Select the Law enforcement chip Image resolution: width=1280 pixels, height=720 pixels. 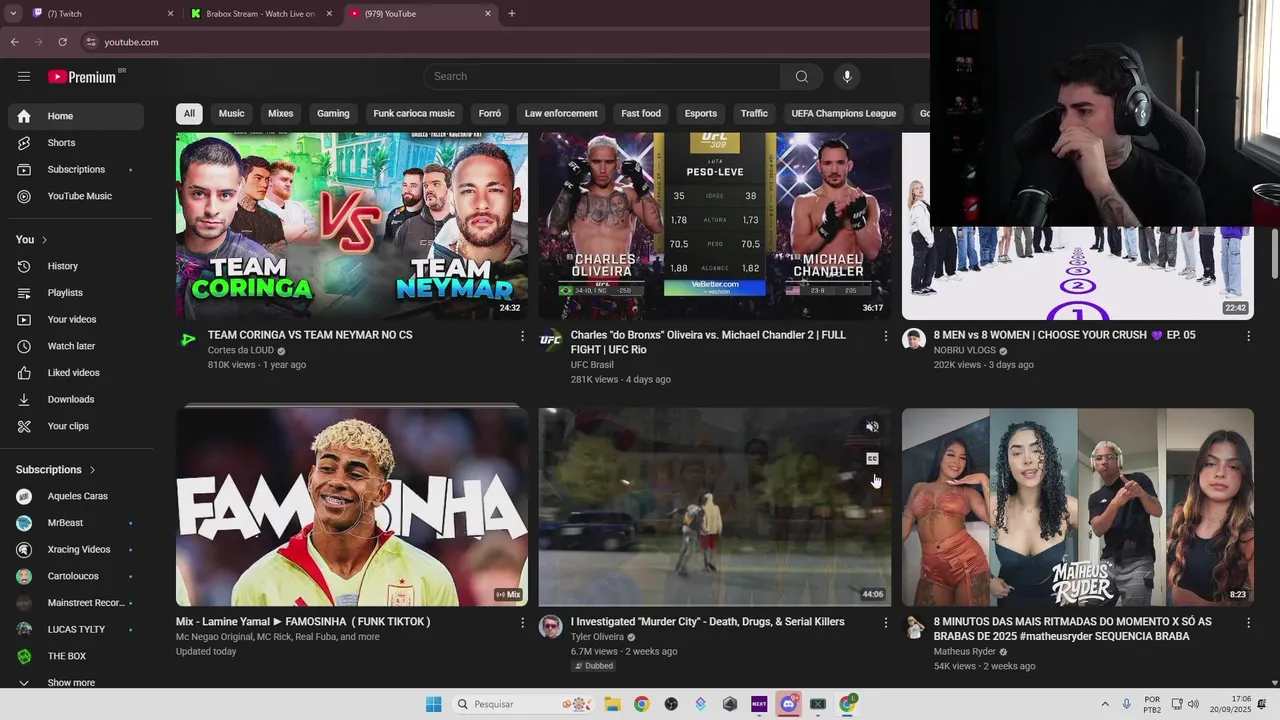(561, 114)
